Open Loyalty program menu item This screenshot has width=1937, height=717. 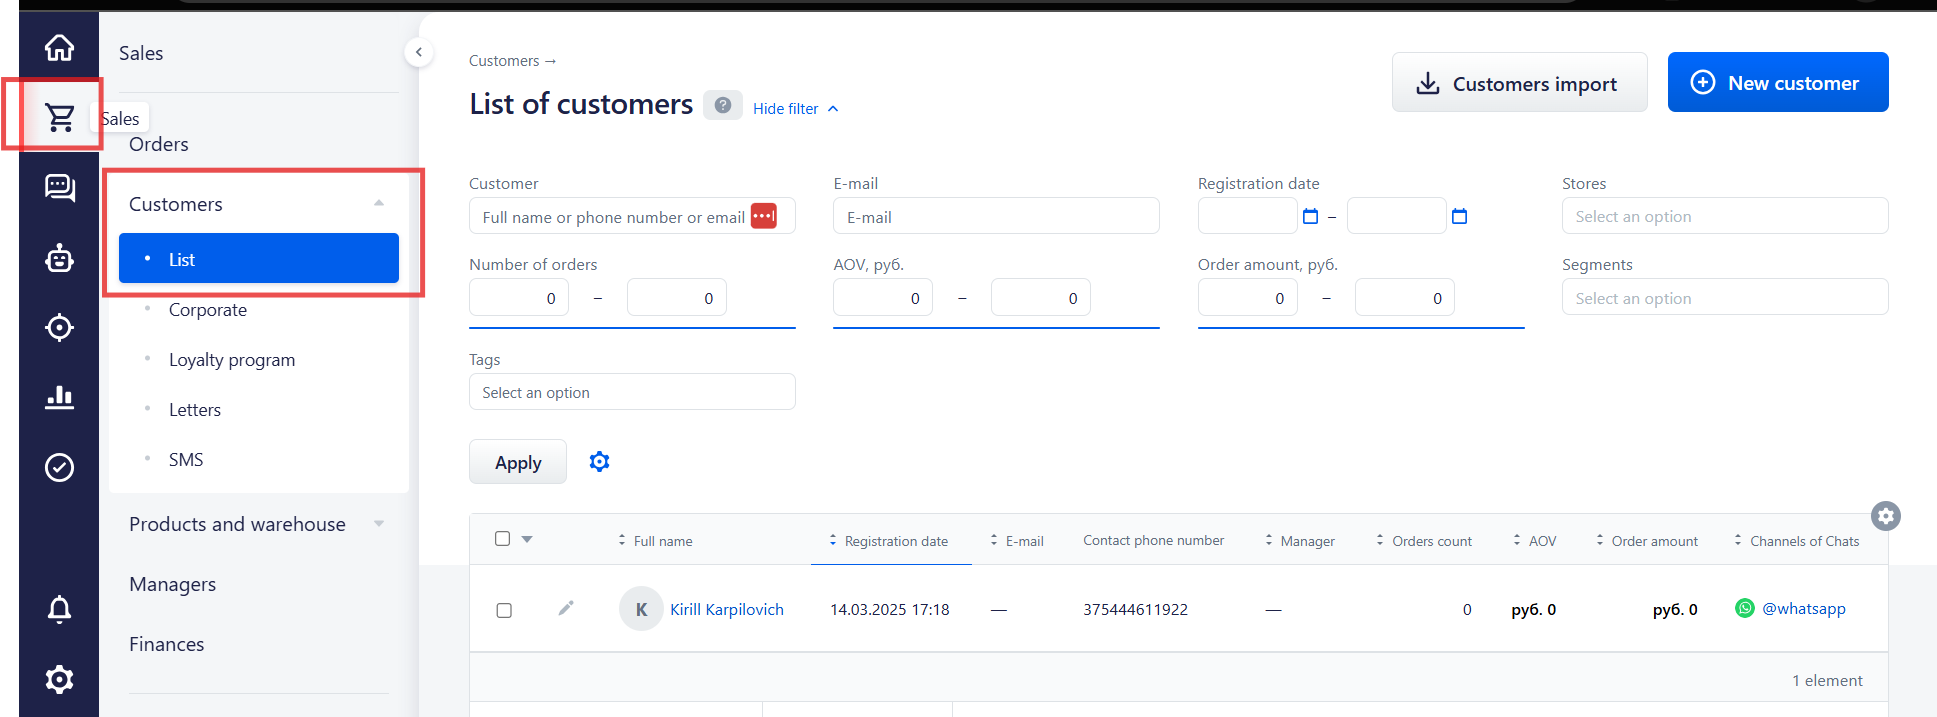(x=232, y=360)
